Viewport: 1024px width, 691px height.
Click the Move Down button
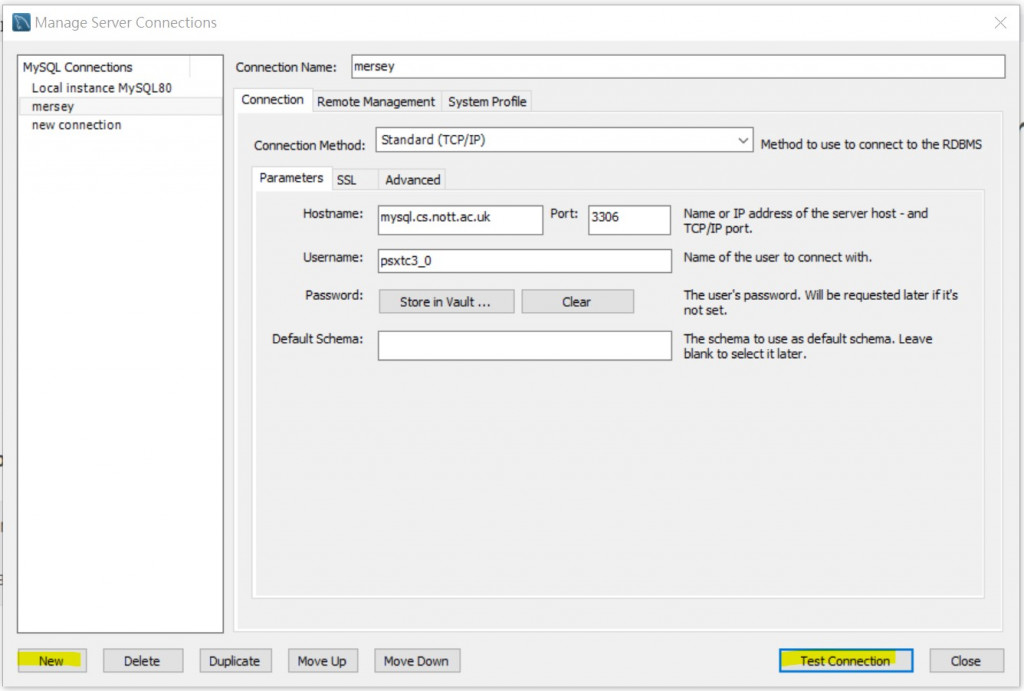pos(417,661)
